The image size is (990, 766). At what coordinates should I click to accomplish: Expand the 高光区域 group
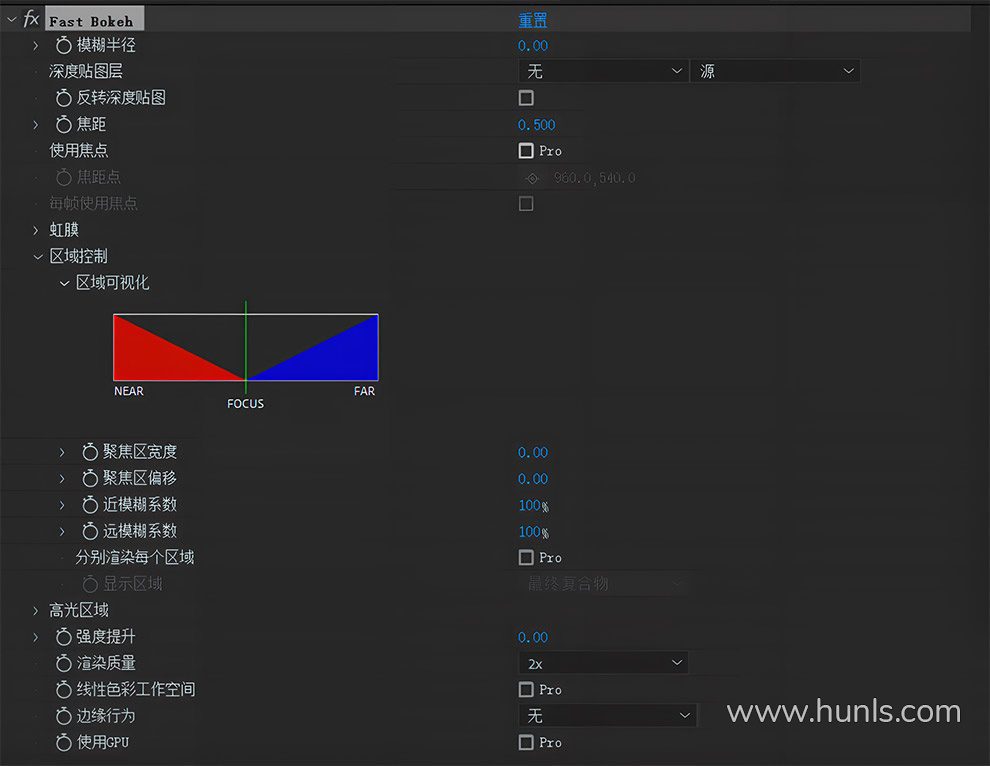[35, 611]
